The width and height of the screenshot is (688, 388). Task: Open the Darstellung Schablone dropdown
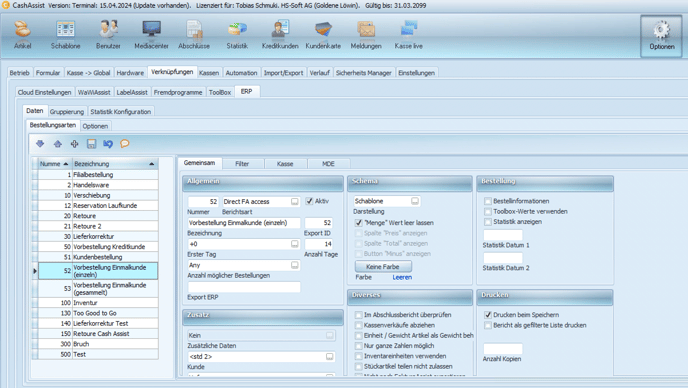(415, 201)
